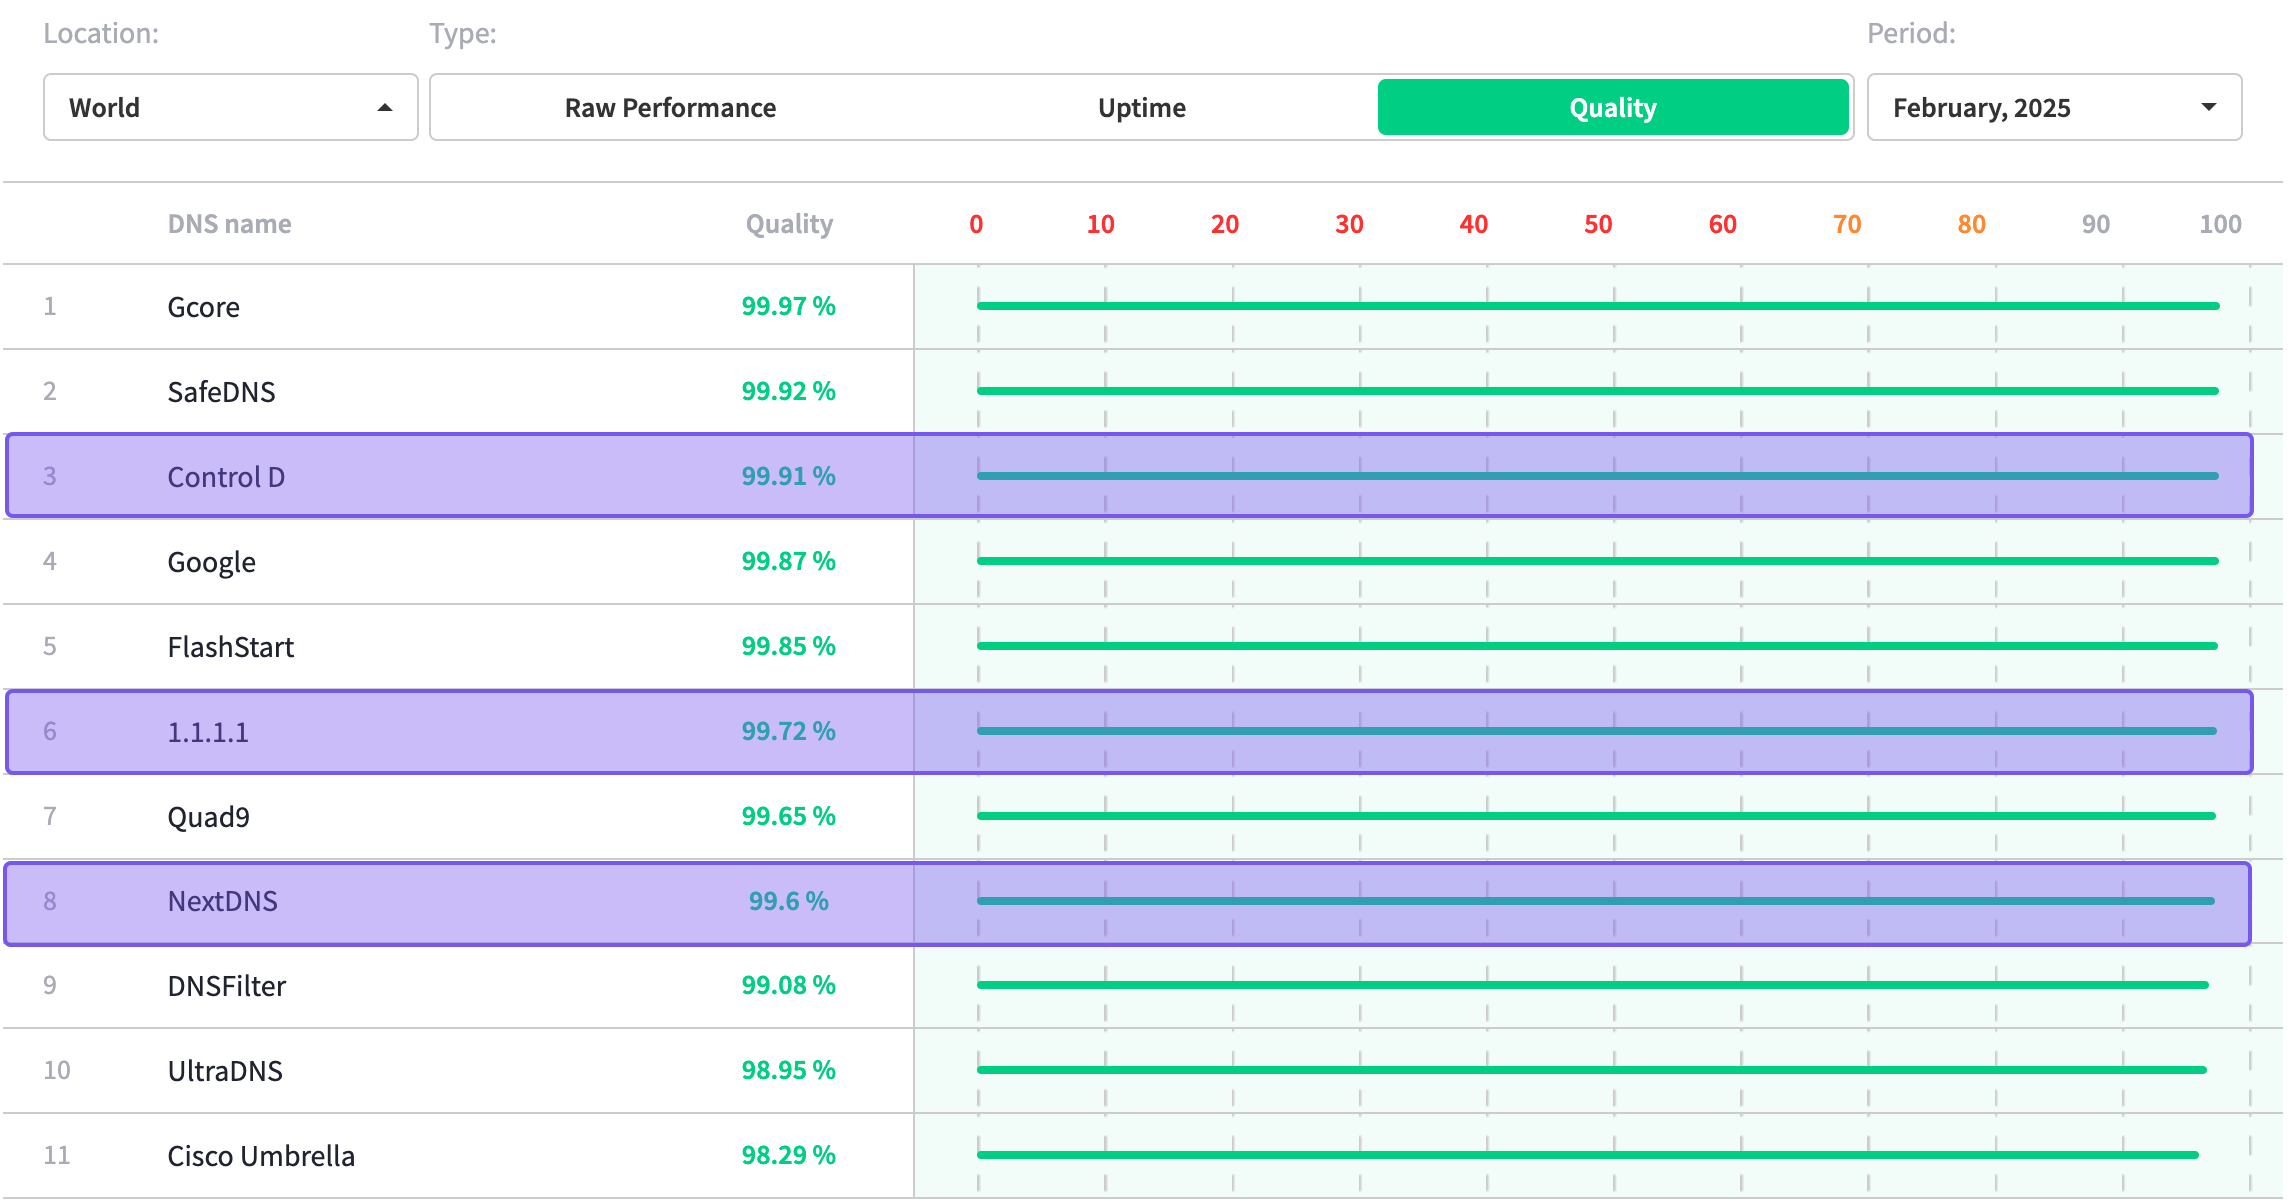Switch to Raw Performance type
This screenshot has width=2288, height=1202.
tap(670, 107)
